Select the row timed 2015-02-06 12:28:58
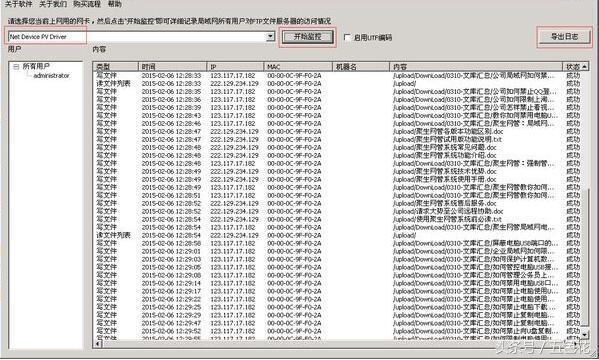The height and width of the screenshot is (360, 599). (x=337, y=243)
